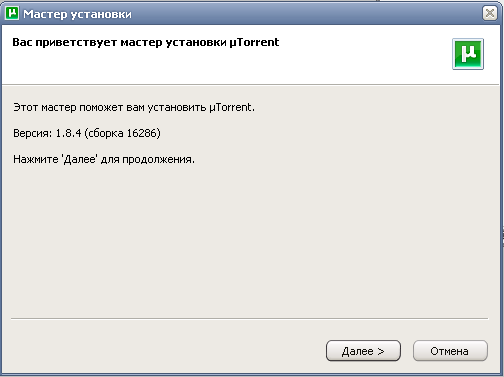Click the word µTorrent in the body sentence
The image size is (504, 377).
point(232,108)
